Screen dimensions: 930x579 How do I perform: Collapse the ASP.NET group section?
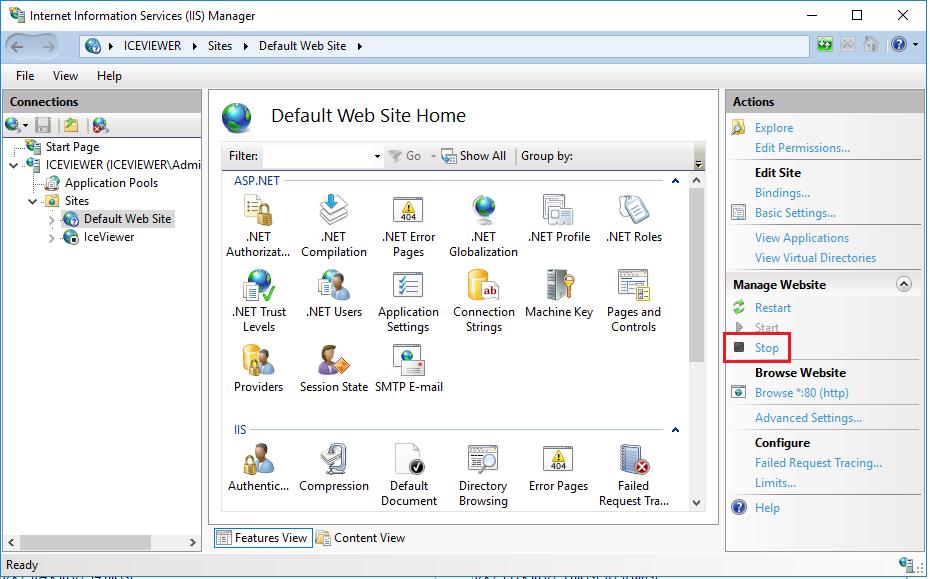(675, 181)
